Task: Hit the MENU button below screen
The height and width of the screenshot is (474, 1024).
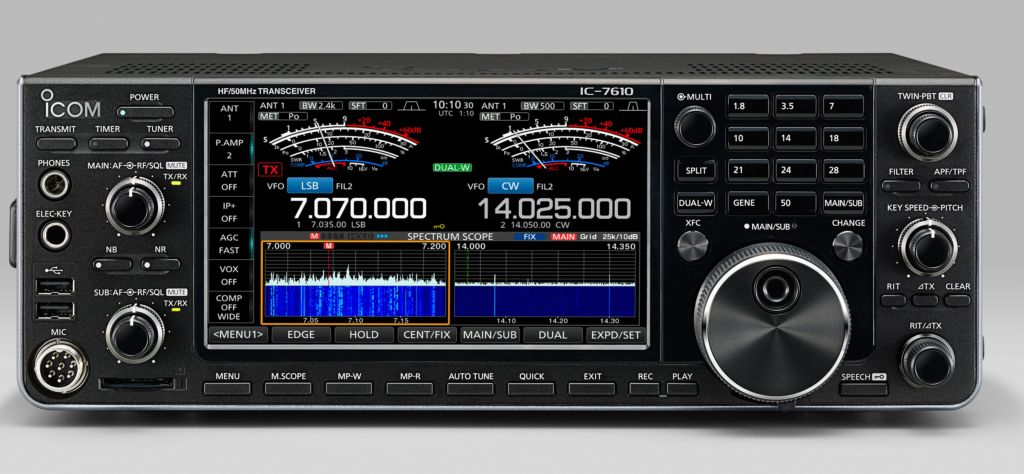Action: (227, 388)
